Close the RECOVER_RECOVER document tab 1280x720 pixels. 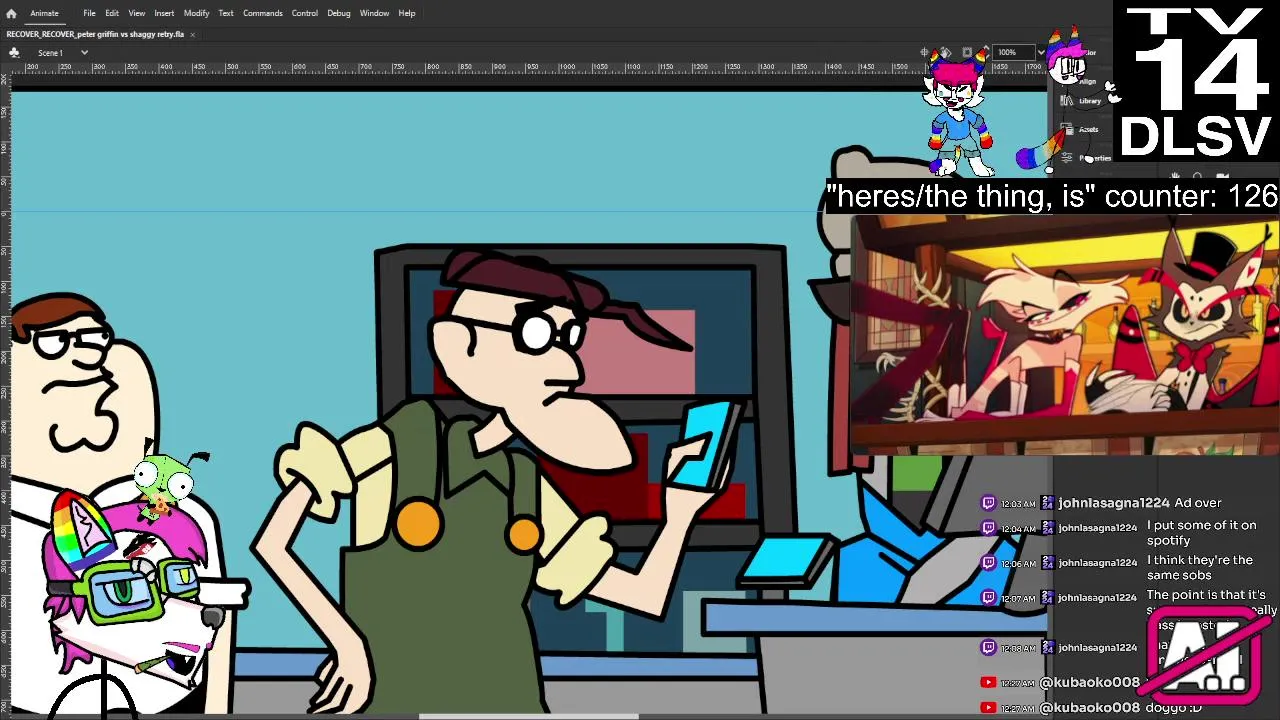pos(192,34)
